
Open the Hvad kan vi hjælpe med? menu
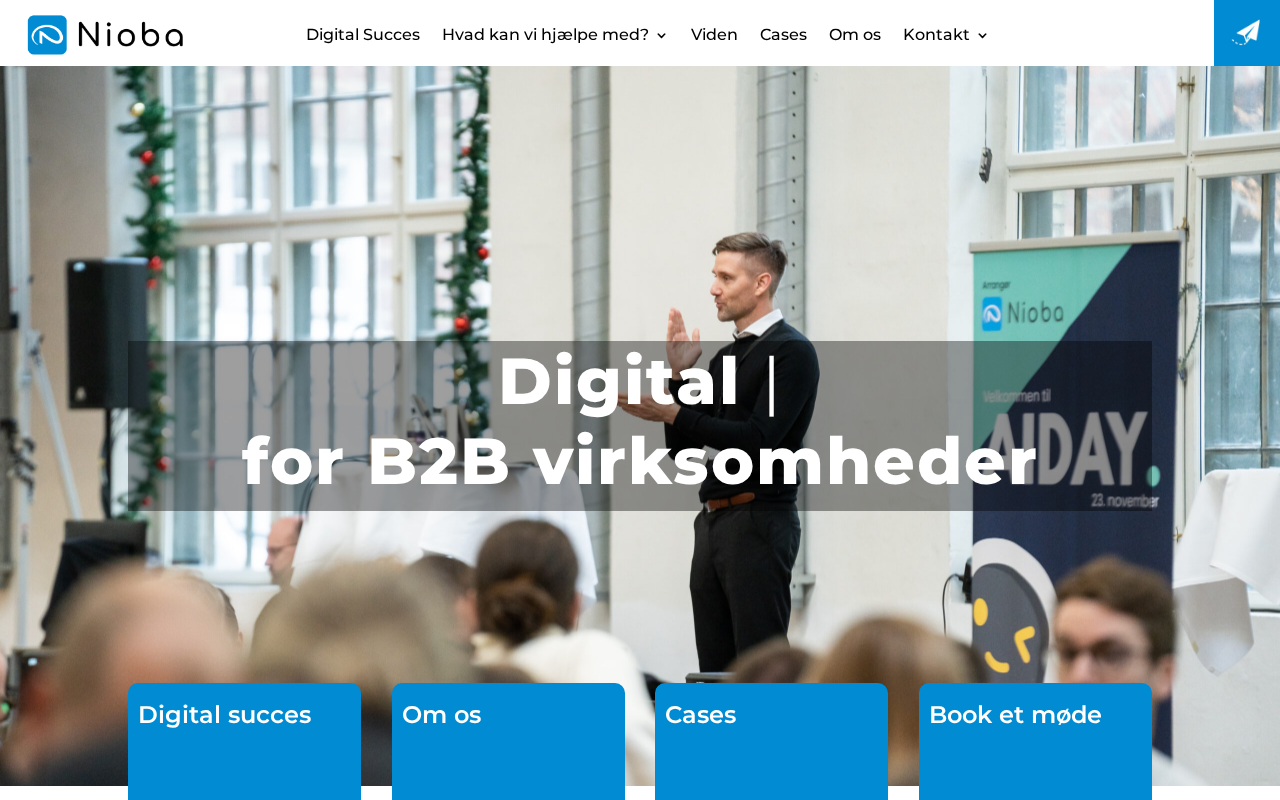[546, 35]
